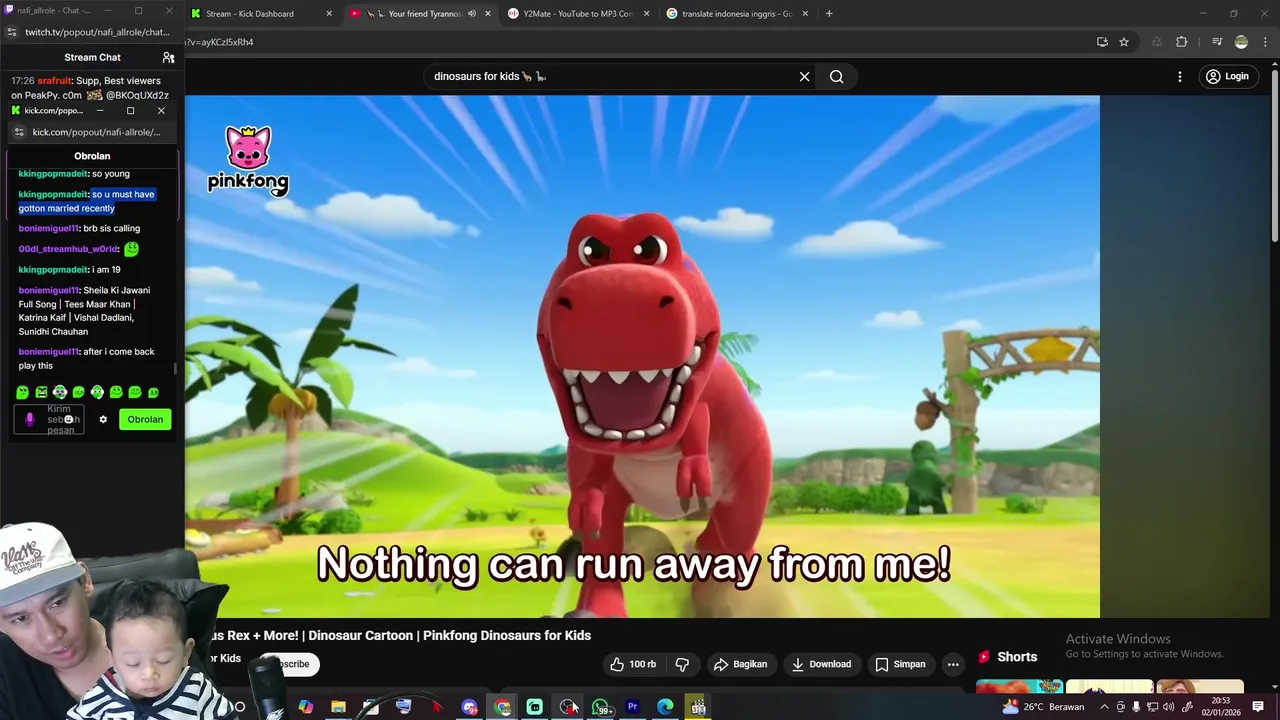
Task: Open Microsoft Edge taskbar icon
Action: pos(665,707)
